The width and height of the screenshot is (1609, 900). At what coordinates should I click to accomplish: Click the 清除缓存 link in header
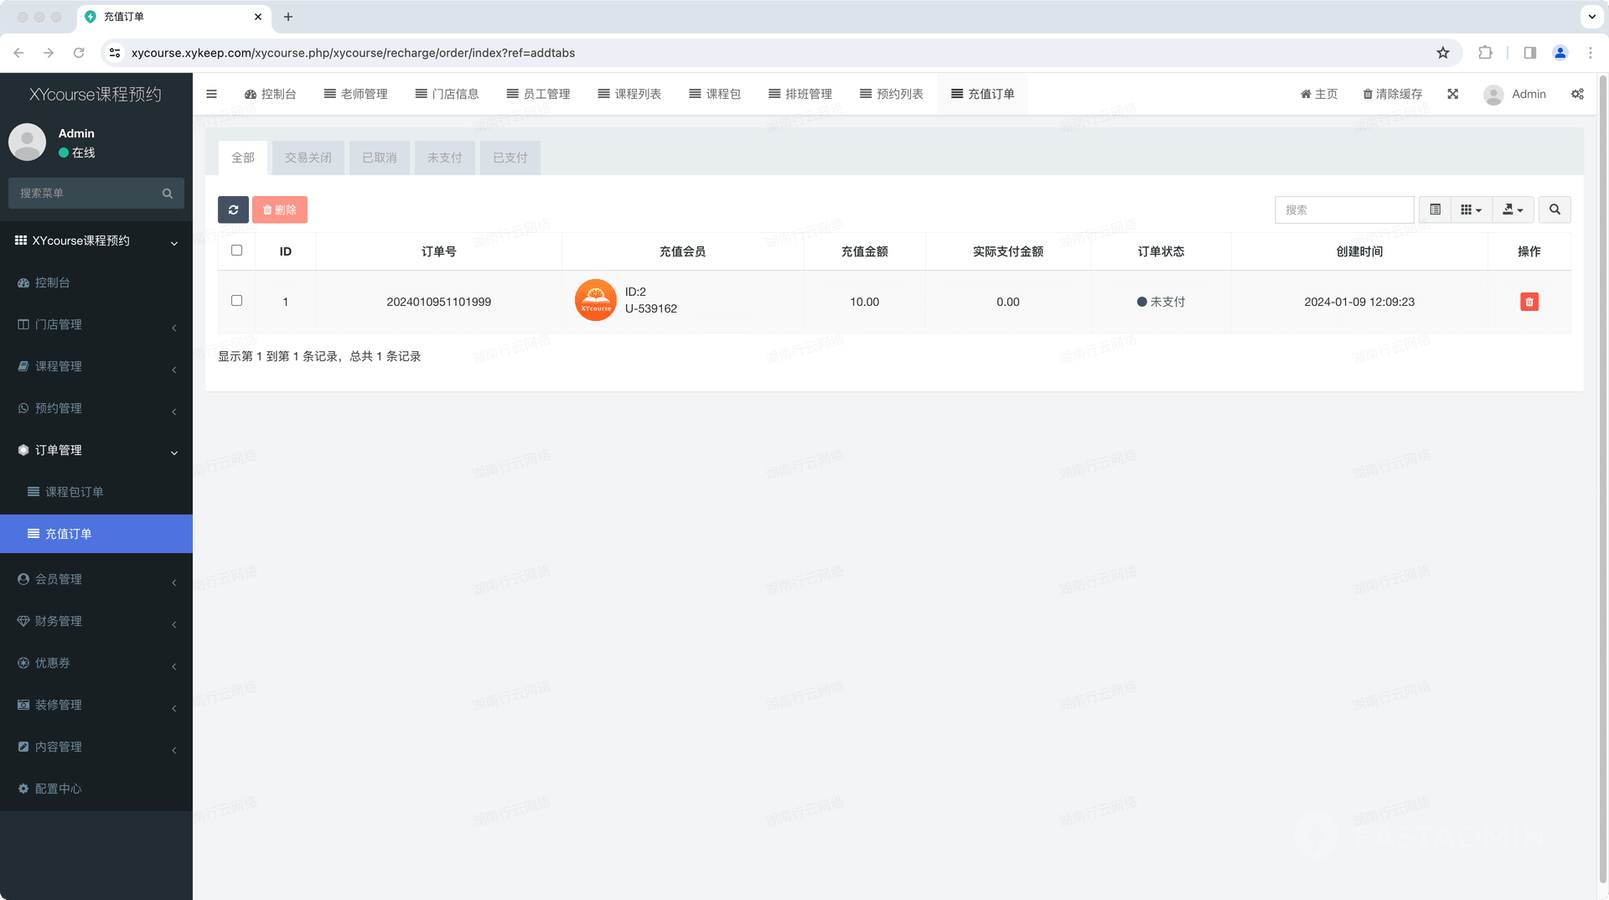click(x=1392, y=94)
